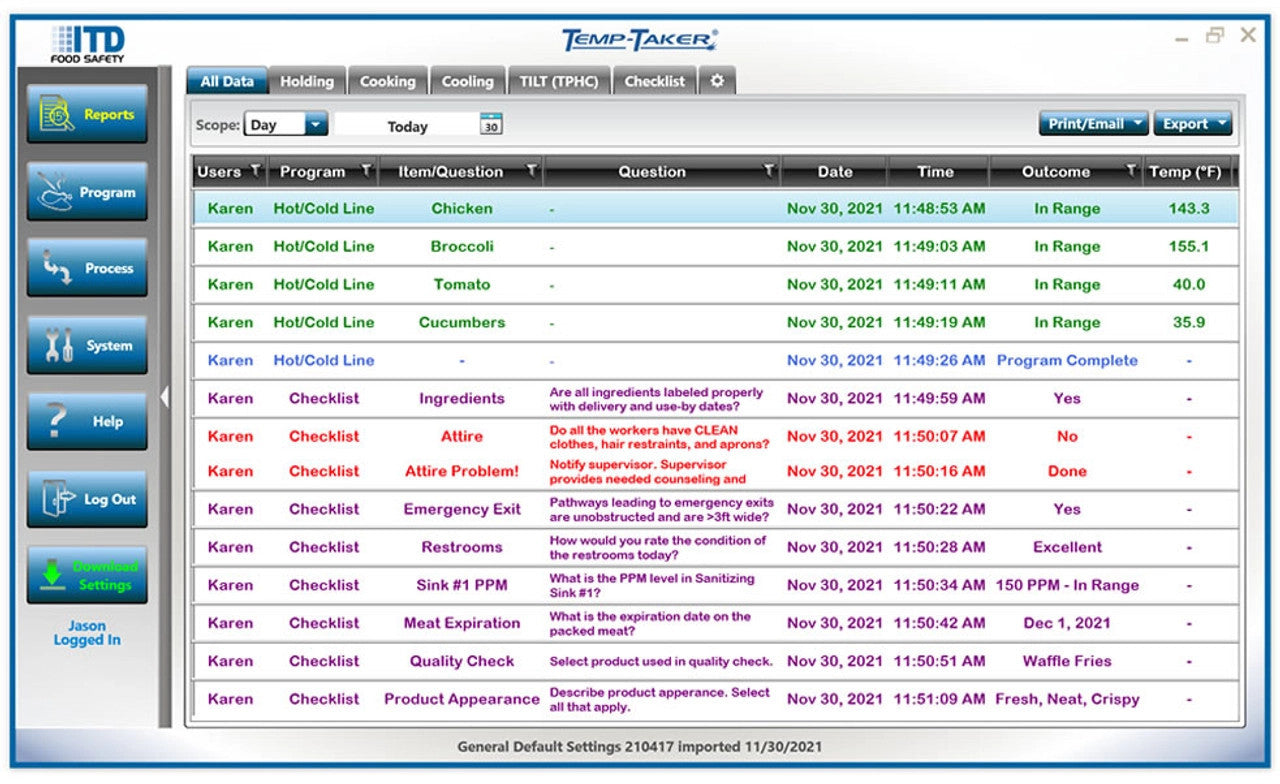Switch to the Holding tab
Viewport: 1280px width, 784px height.
(306, 80)
